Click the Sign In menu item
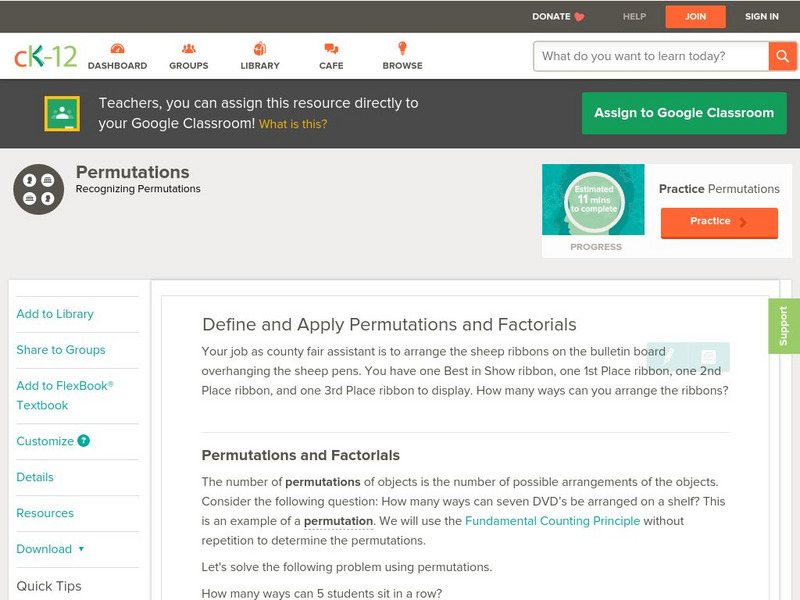 762,16
